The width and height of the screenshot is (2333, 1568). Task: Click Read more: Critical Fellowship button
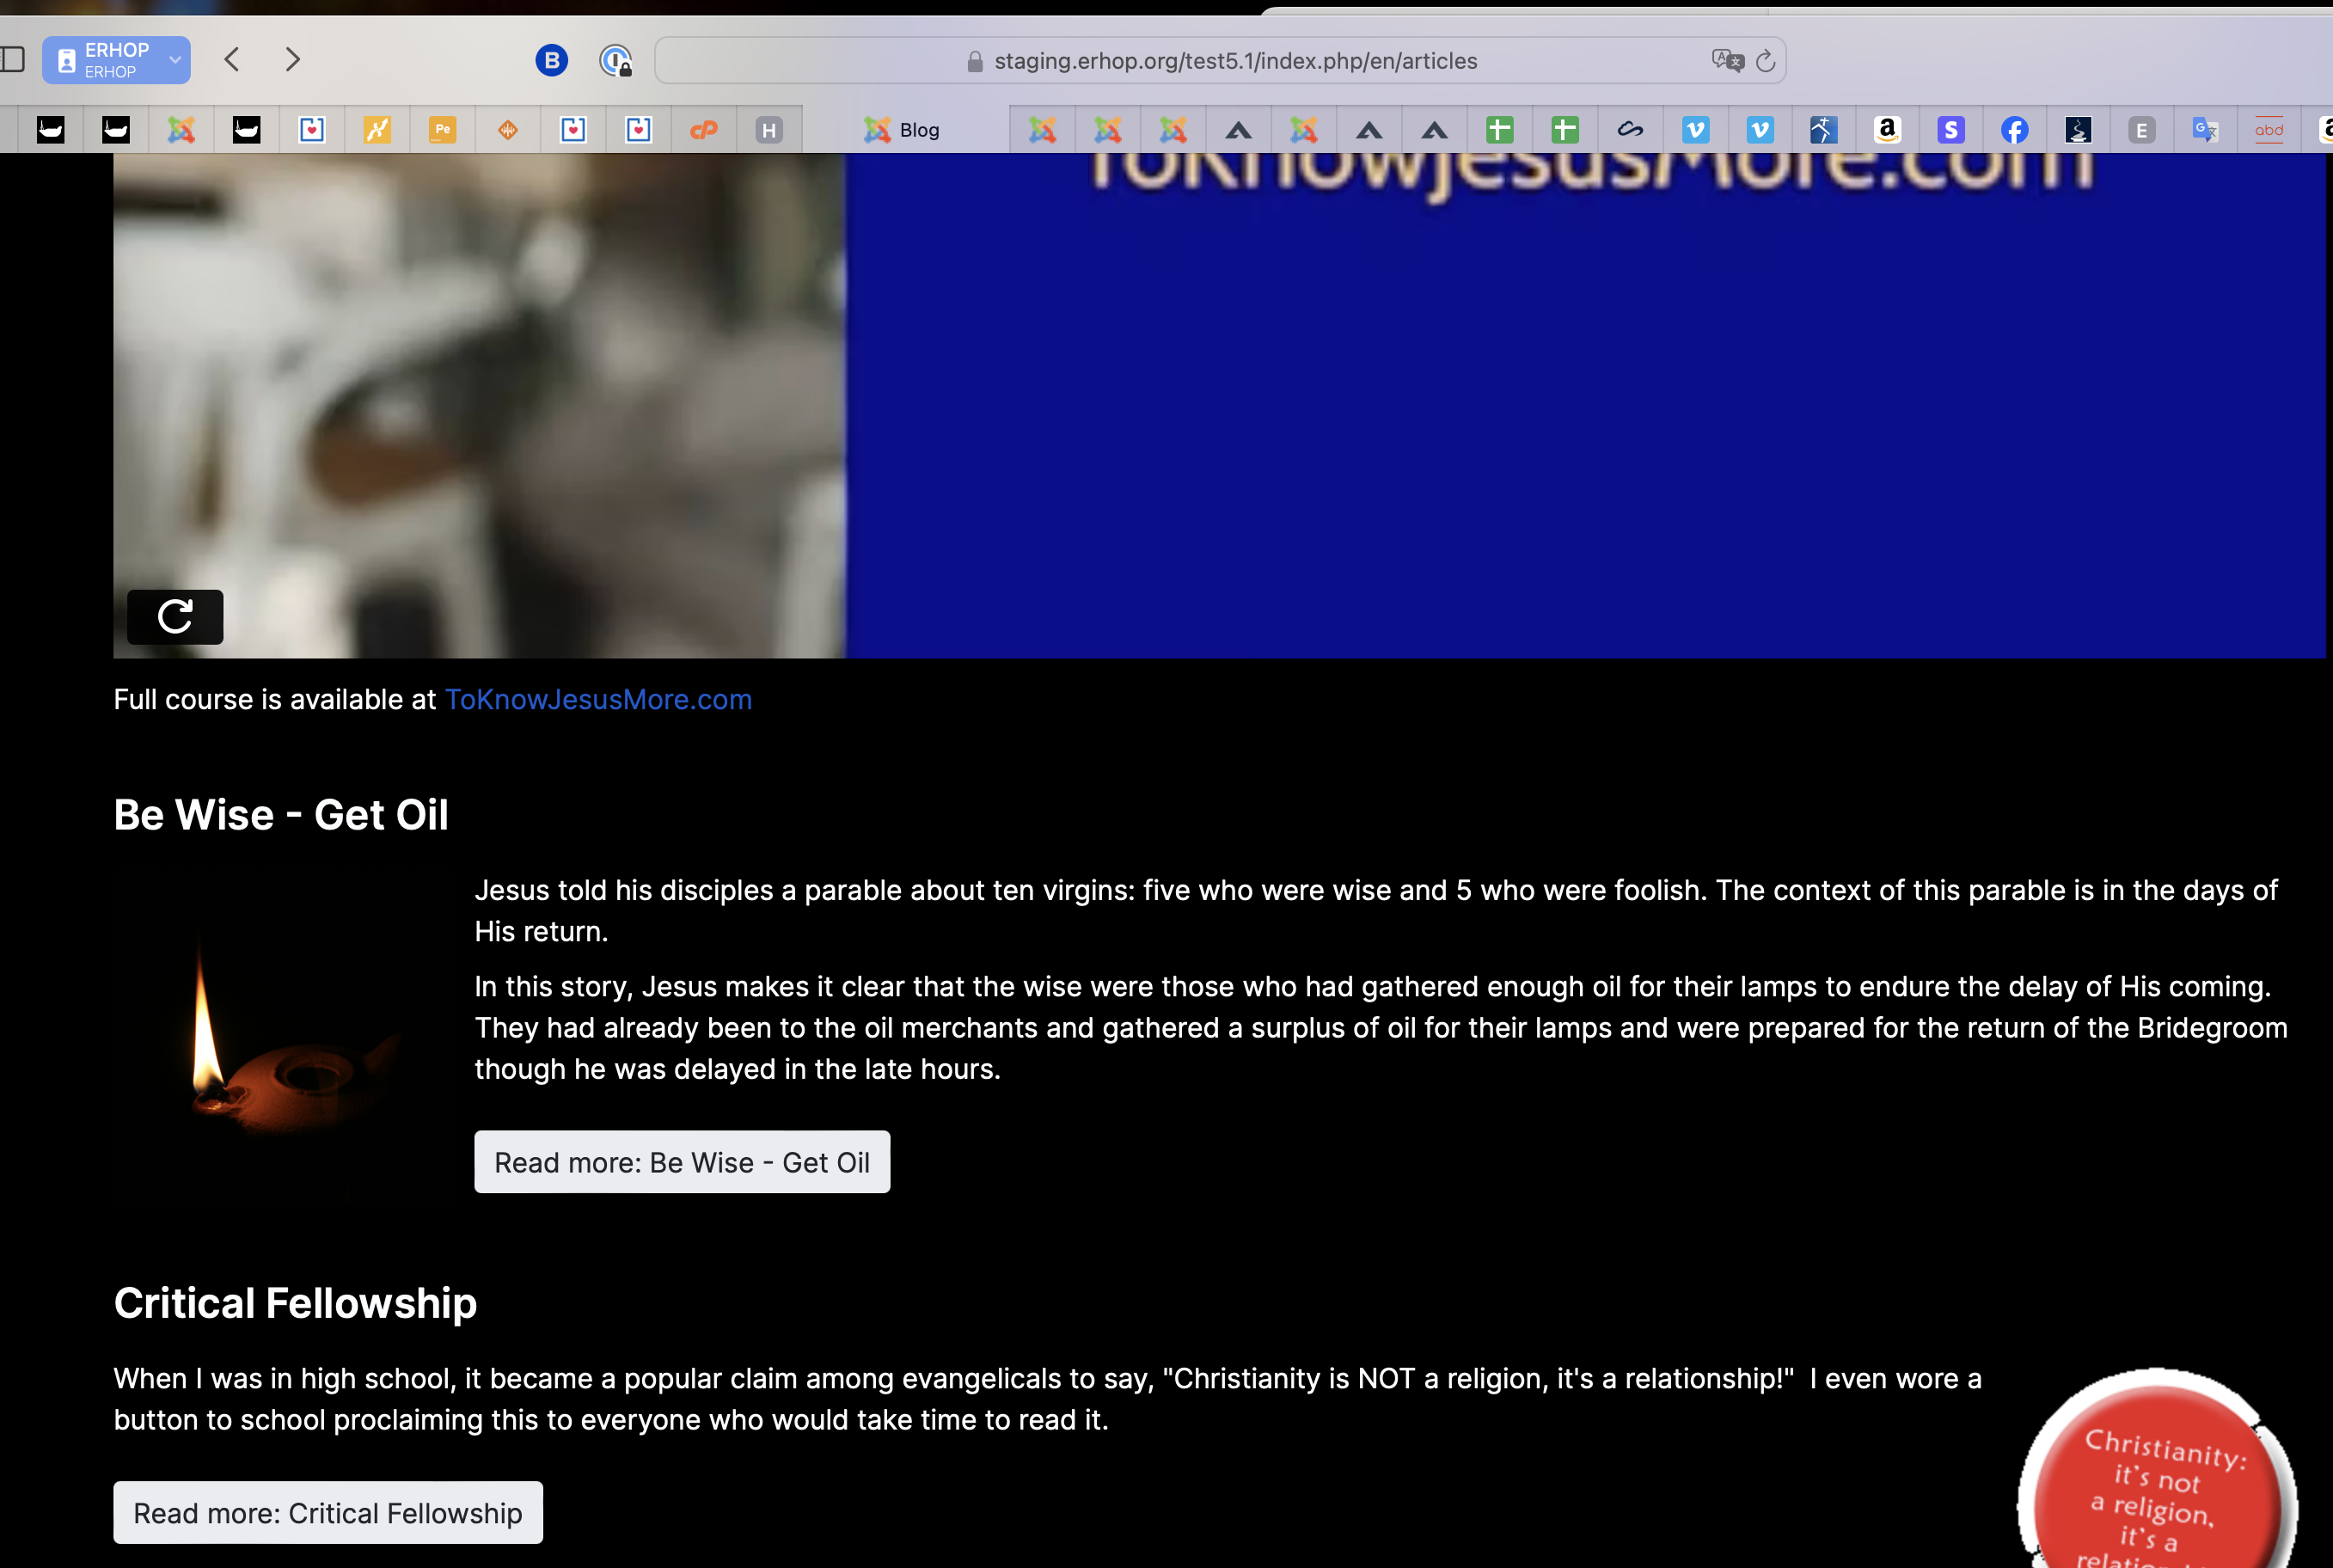(328, 1513)
